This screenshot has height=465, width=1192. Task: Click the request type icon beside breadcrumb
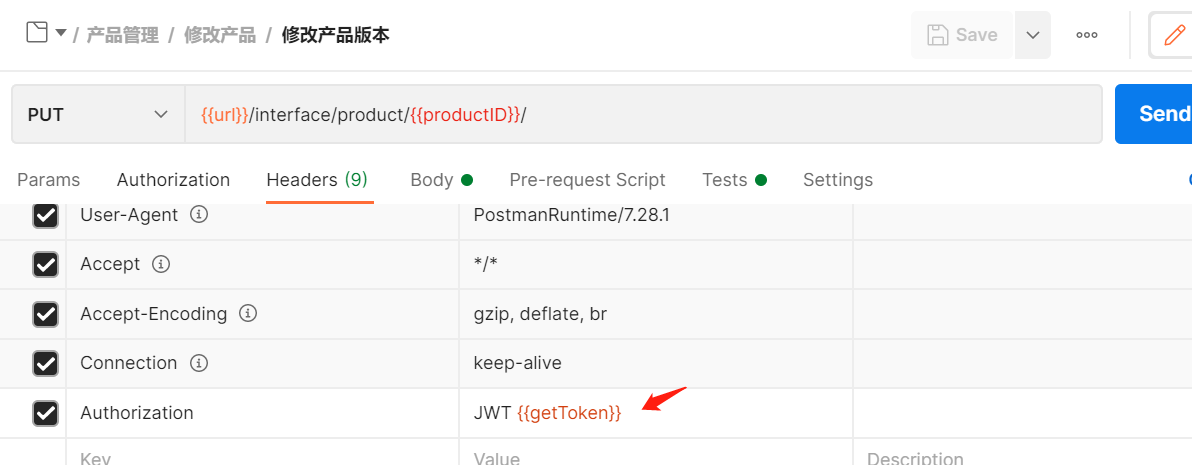tap(36, 33)
